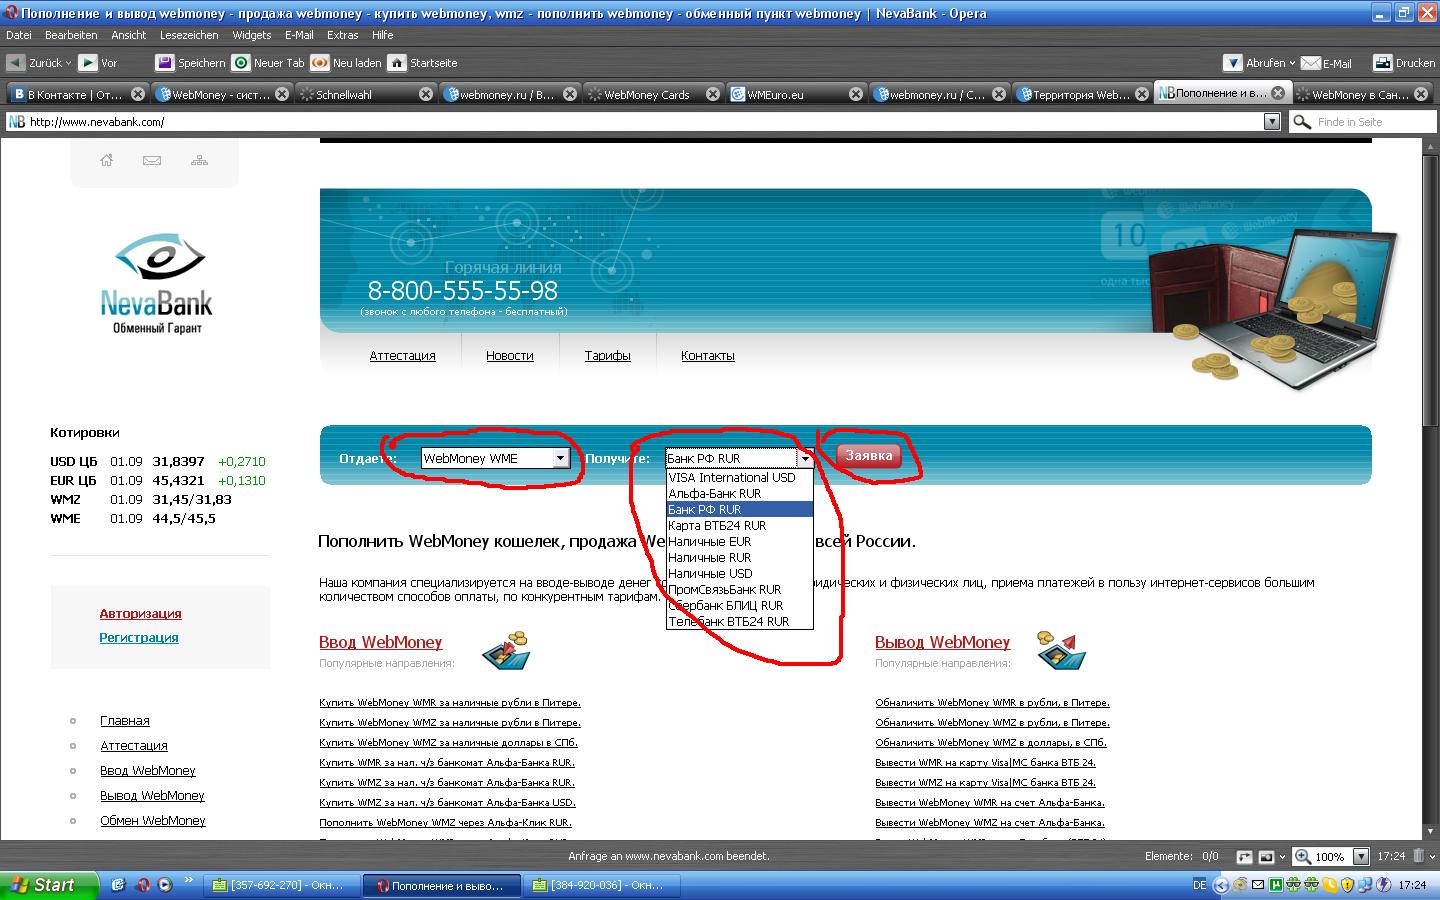This screenshot has height=900, width=1440.
Task: Launch media player from quick launch
Action: click(165, 885)
